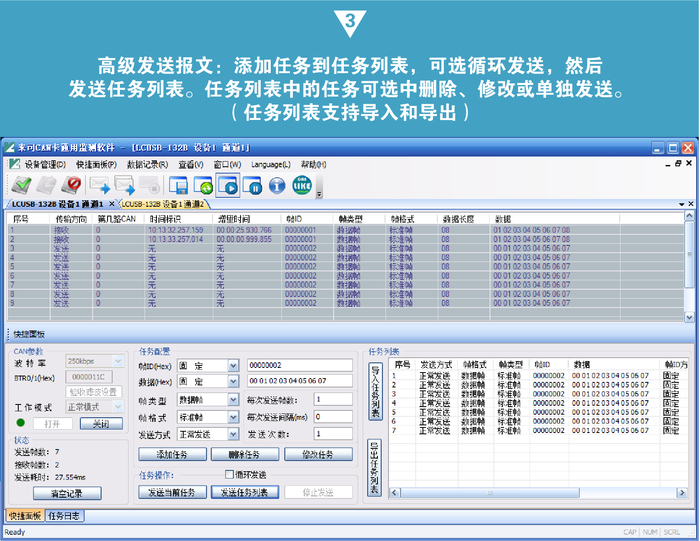Click the window with blue pause icon
The image size is (700, 541).
(252, 185)
